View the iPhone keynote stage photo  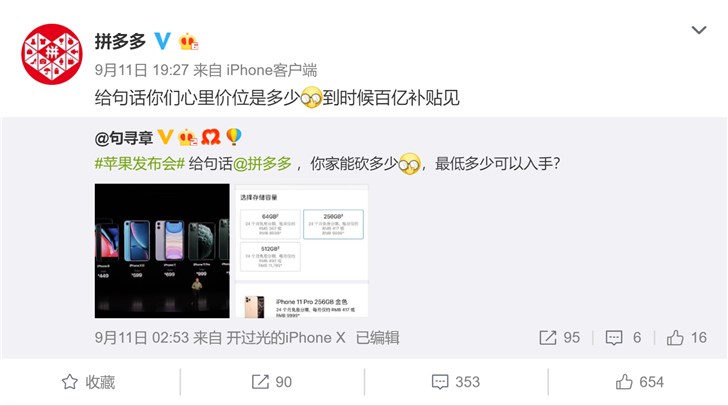162,251
